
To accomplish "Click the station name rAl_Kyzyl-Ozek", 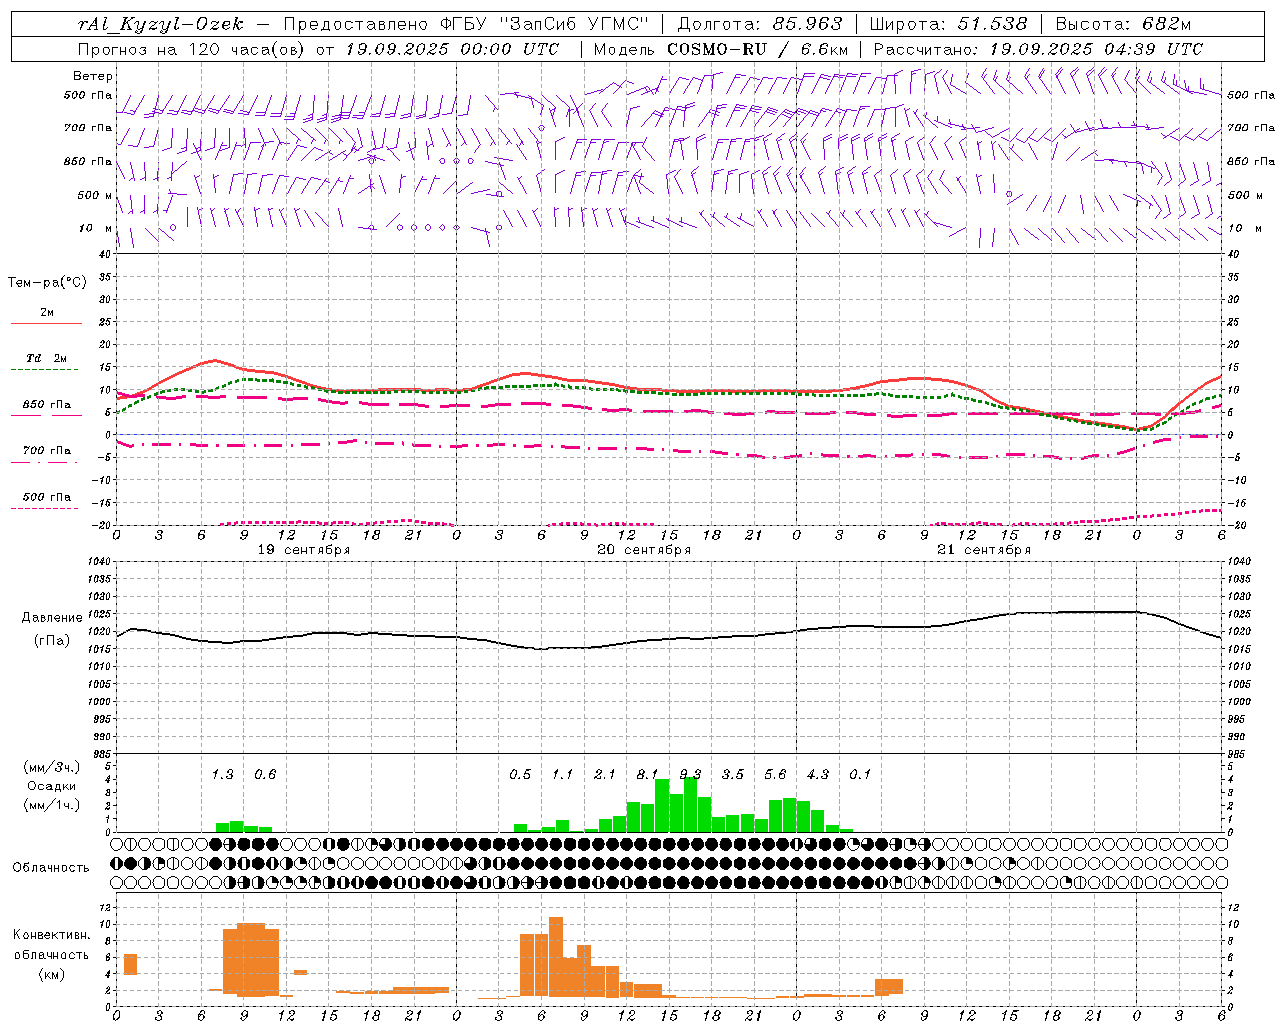I will pyautogui.click(x=161, y=24).
